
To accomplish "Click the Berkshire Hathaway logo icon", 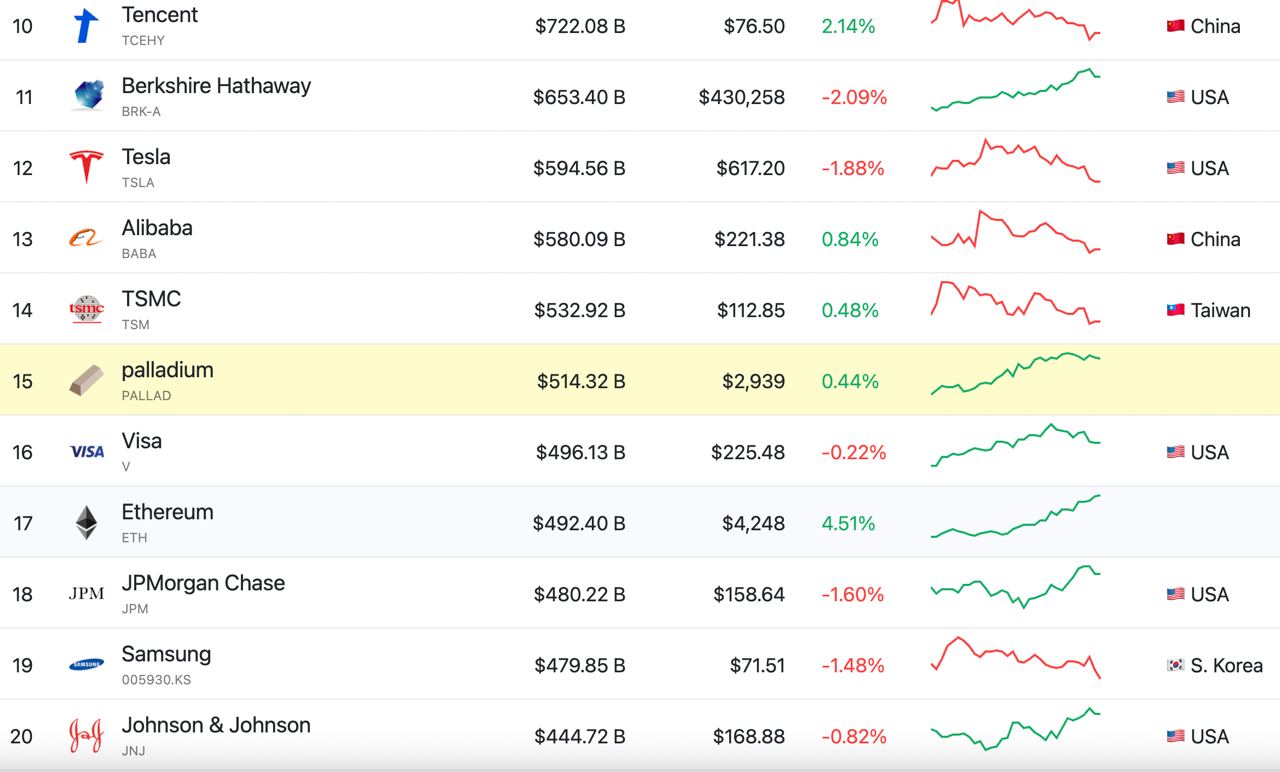I will coord(88,96).
